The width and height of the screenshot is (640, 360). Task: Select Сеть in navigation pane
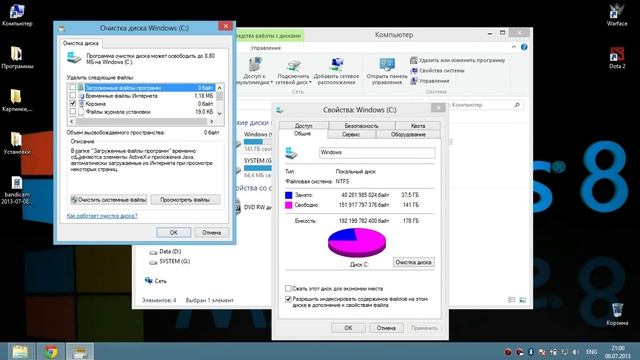[156, 281]
